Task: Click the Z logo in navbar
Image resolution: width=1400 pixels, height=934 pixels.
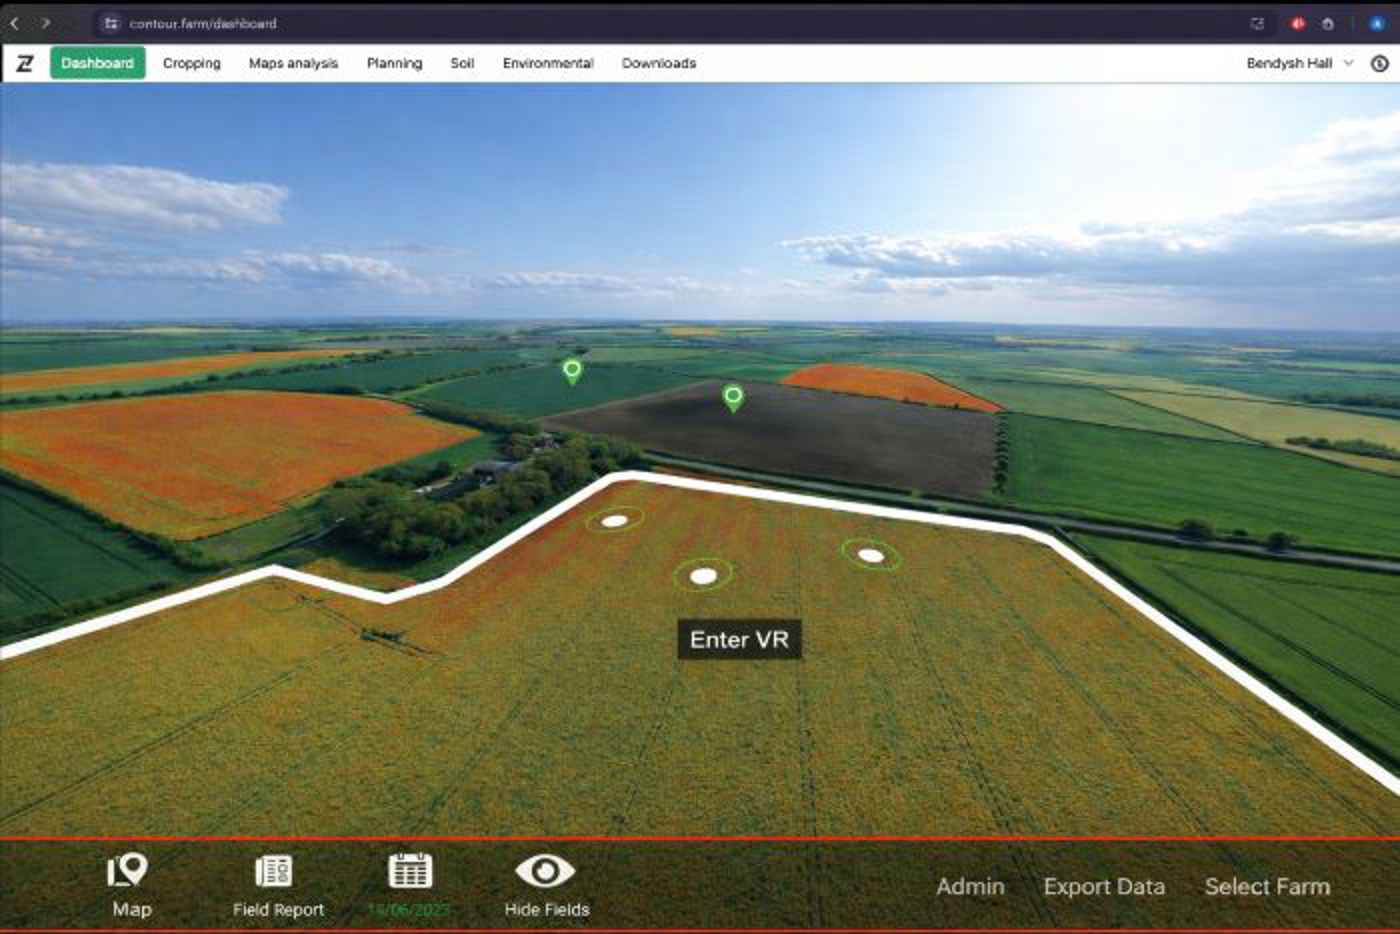Action: (x=25, y=63)
